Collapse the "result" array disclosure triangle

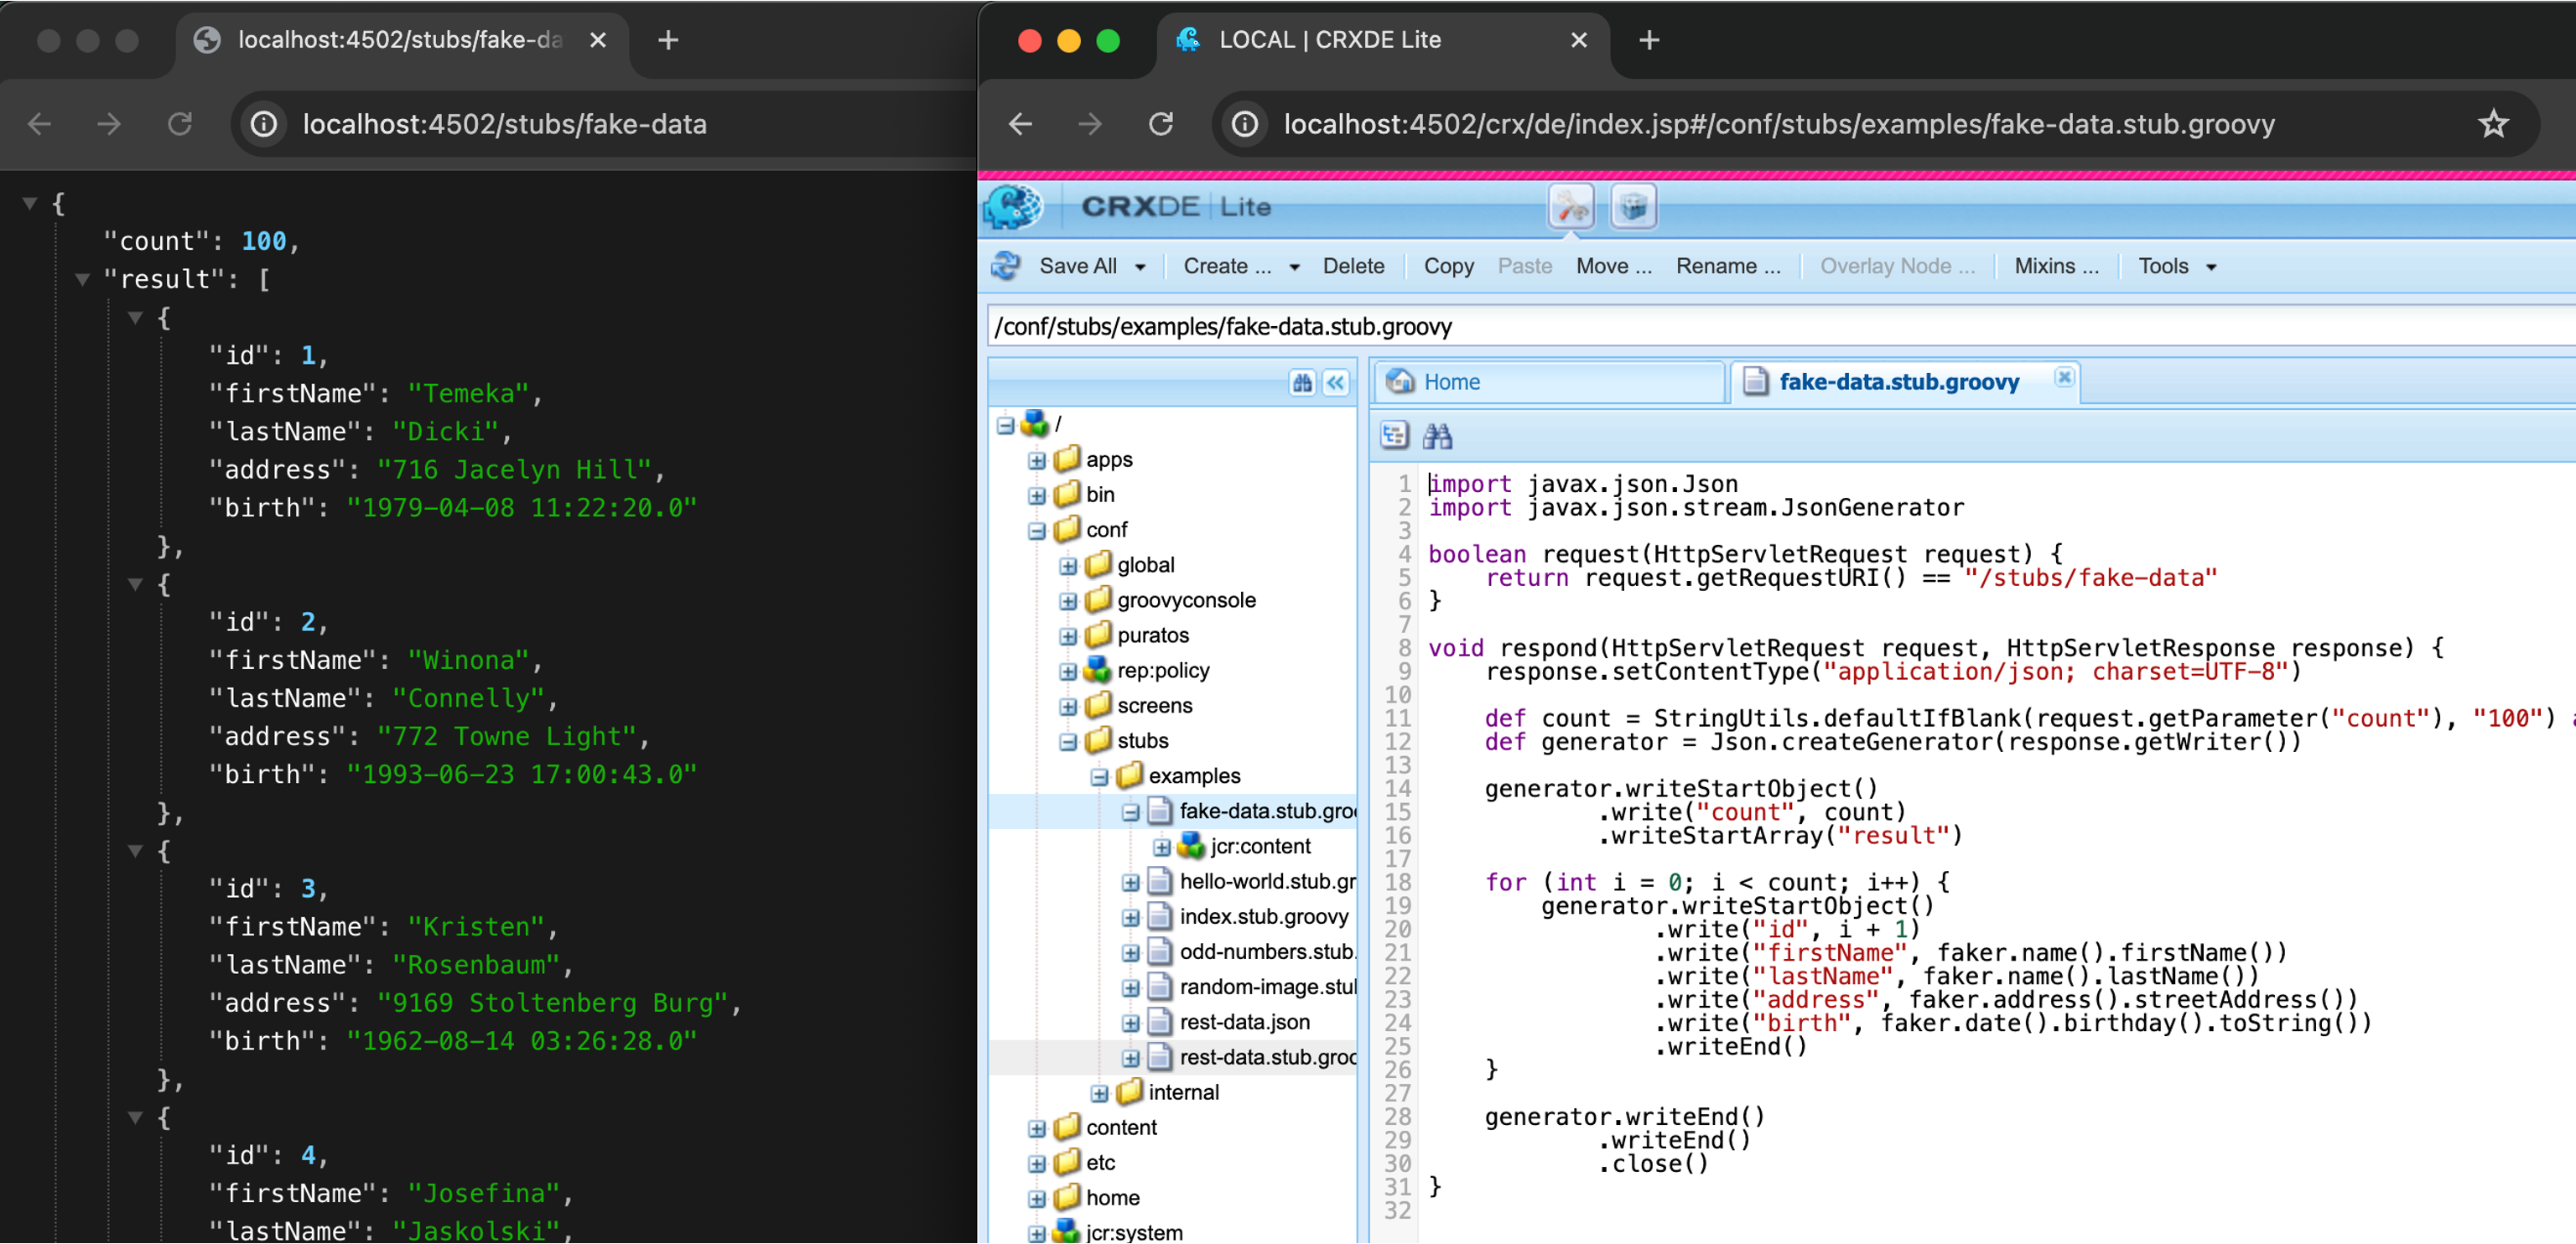[83, 279]
